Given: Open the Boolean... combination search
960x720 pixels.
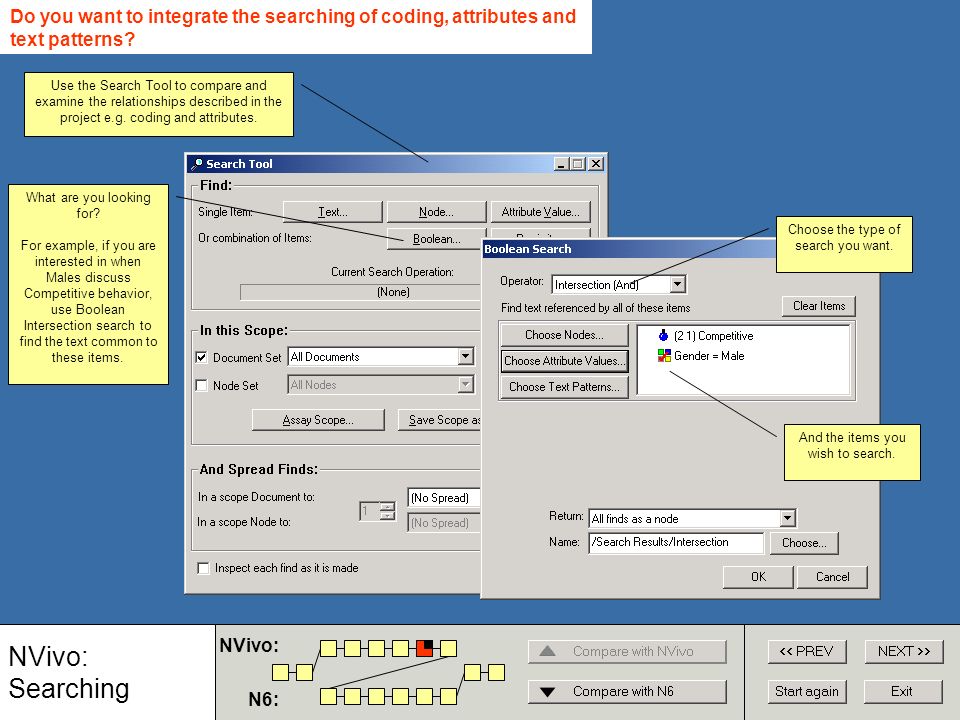Looking at the screenshot, I should 436,239.
